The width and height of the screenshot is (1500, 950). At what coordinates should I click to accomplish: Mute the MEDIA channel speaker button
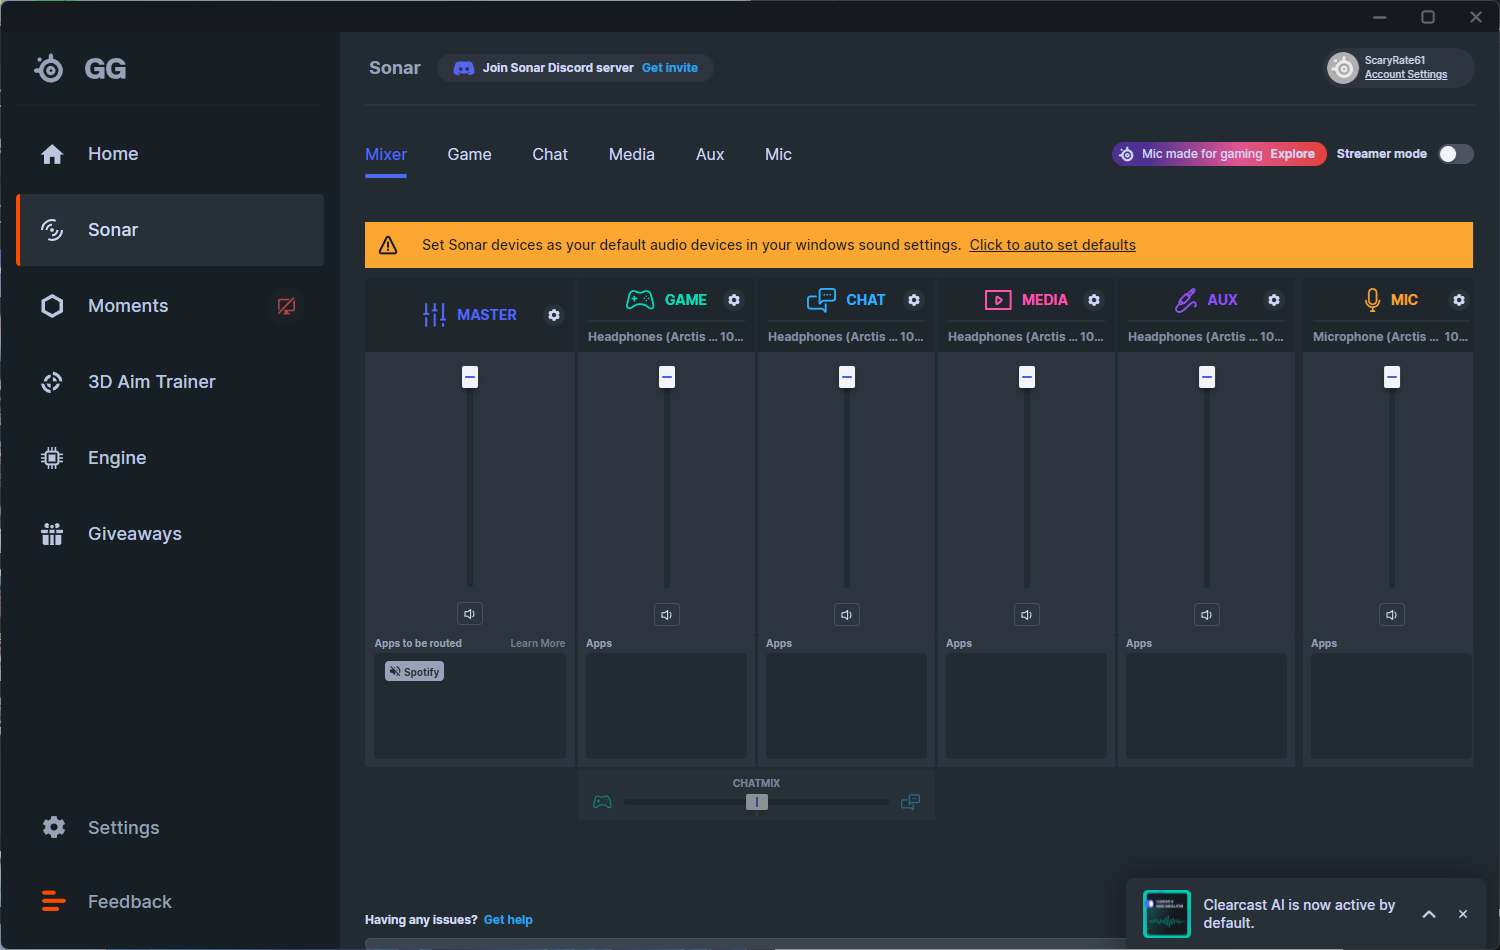pos(1027,615)
